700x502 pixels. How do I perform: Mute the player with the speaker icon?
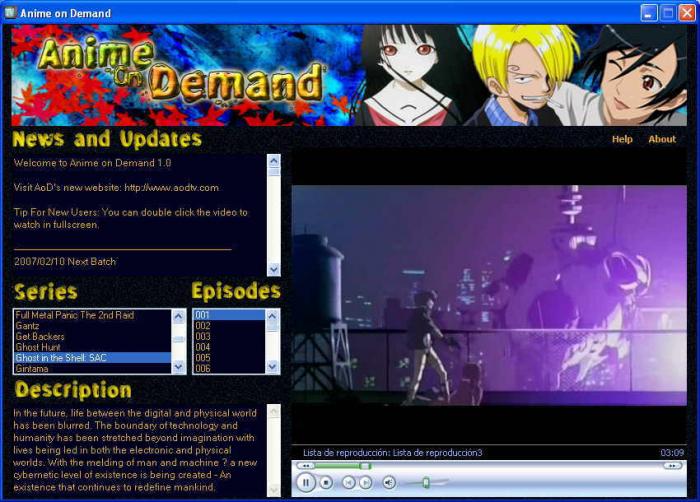[x=389, y=482]
